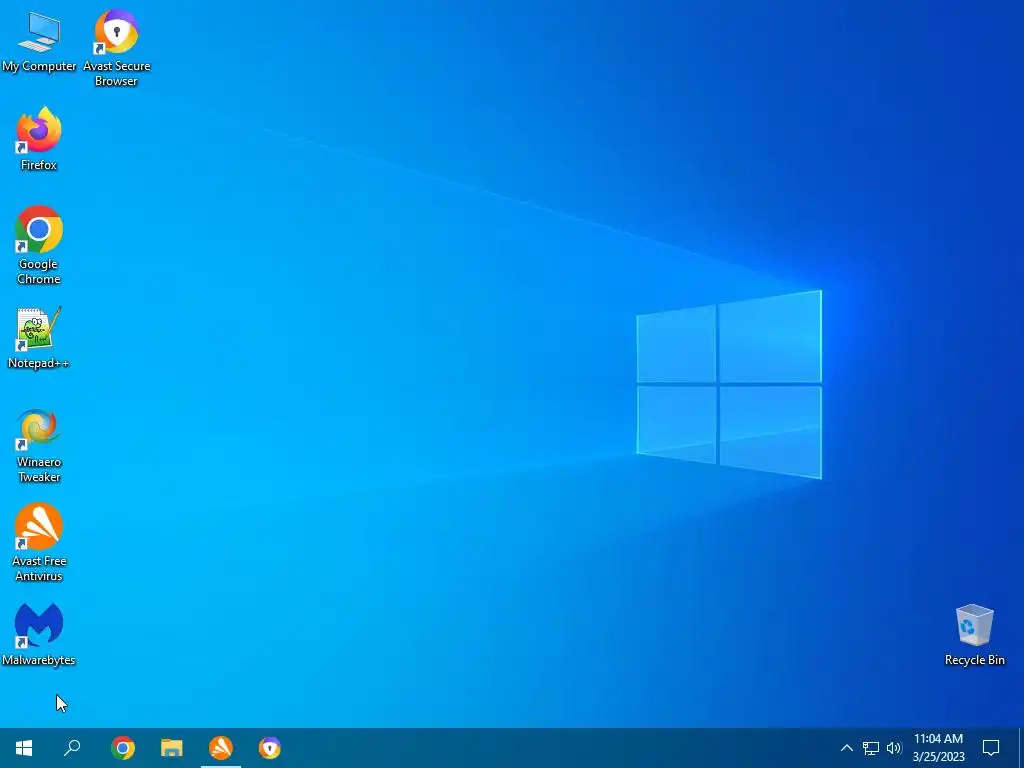Open the network status tray icon
This screenshot has width=1024, height=768.
871,748
